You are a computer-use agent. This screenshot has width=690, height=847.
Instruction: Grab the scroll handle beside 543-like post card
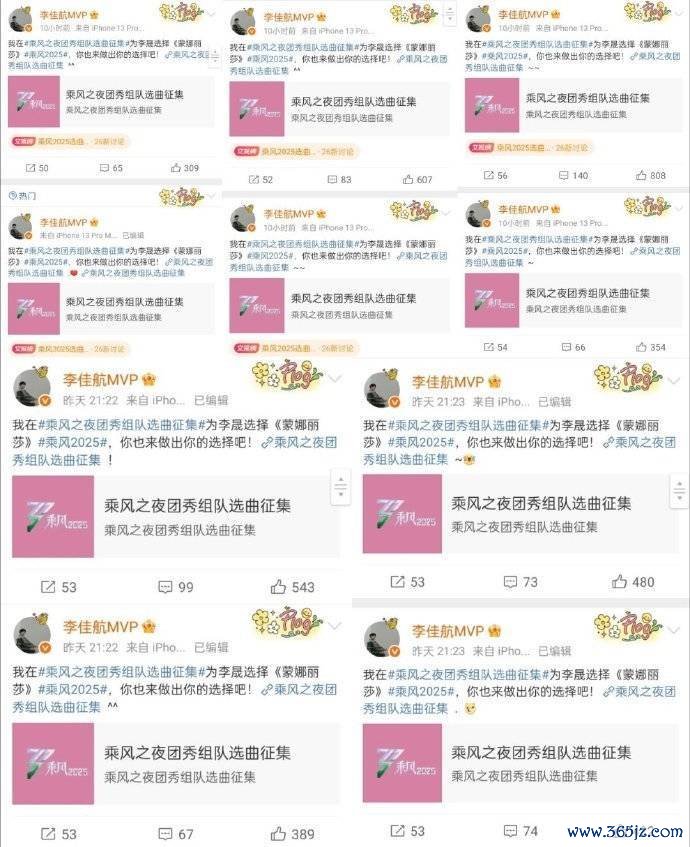coord(340,487)
